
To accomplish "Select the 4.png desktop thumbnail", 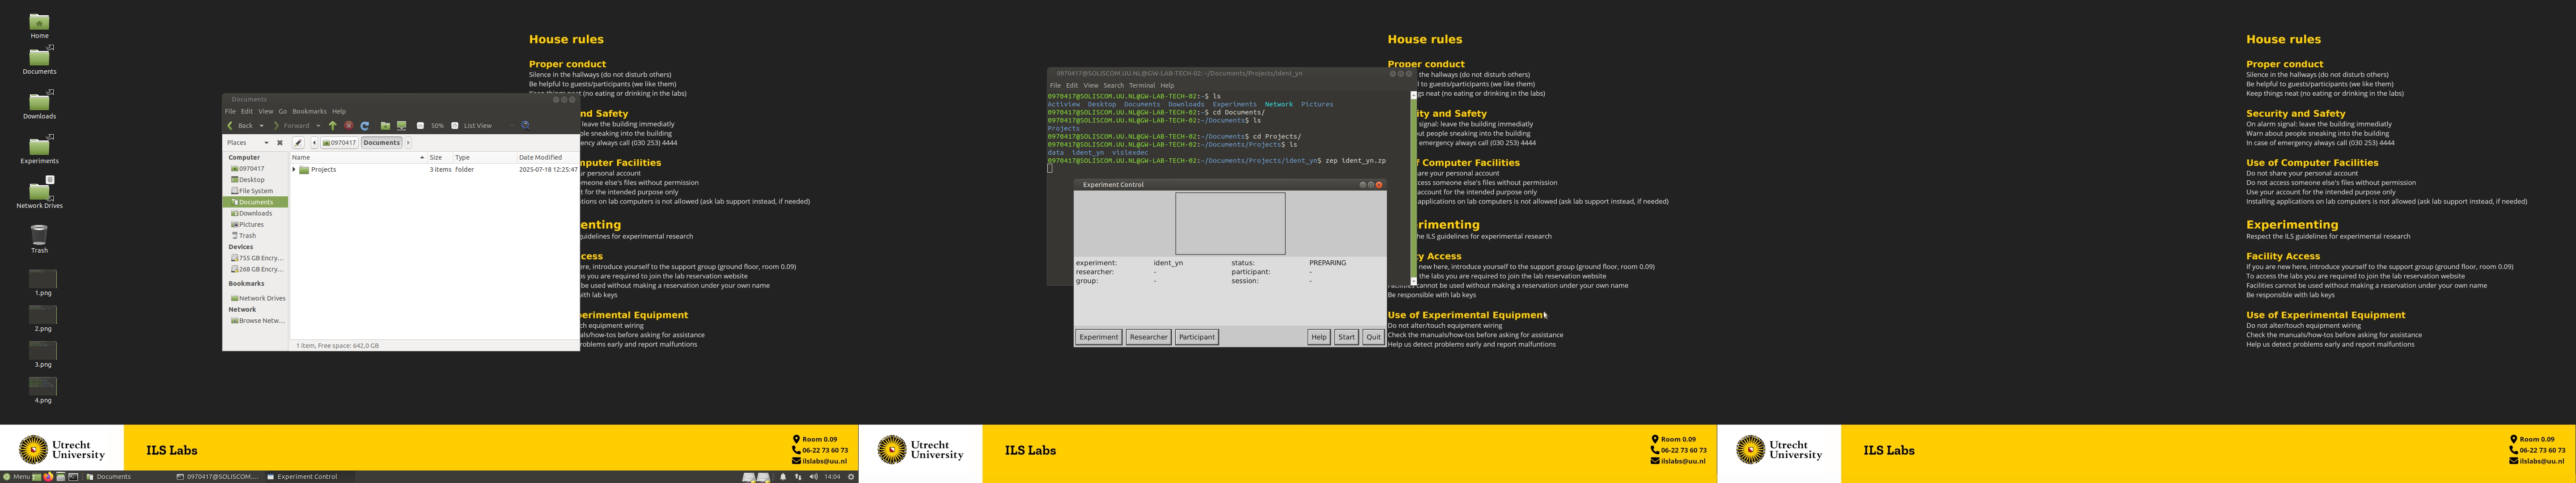I will tap(43, 390).
